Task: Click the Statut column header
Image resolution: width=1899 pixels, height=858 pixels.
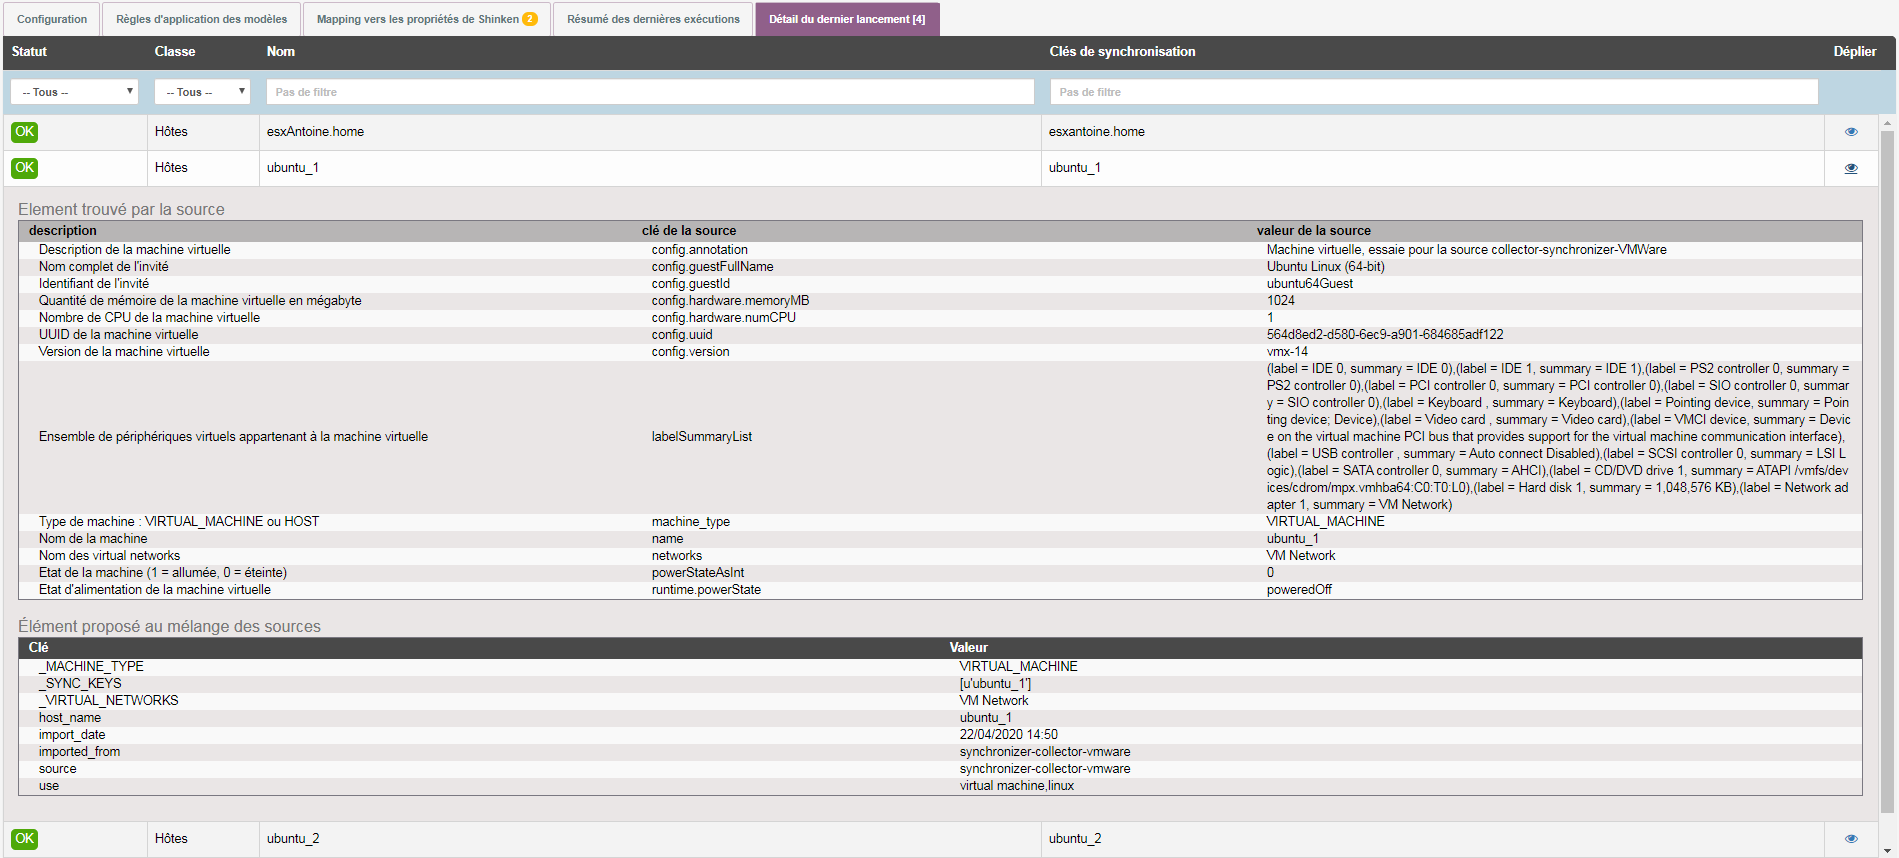Action: click(29, 52)
